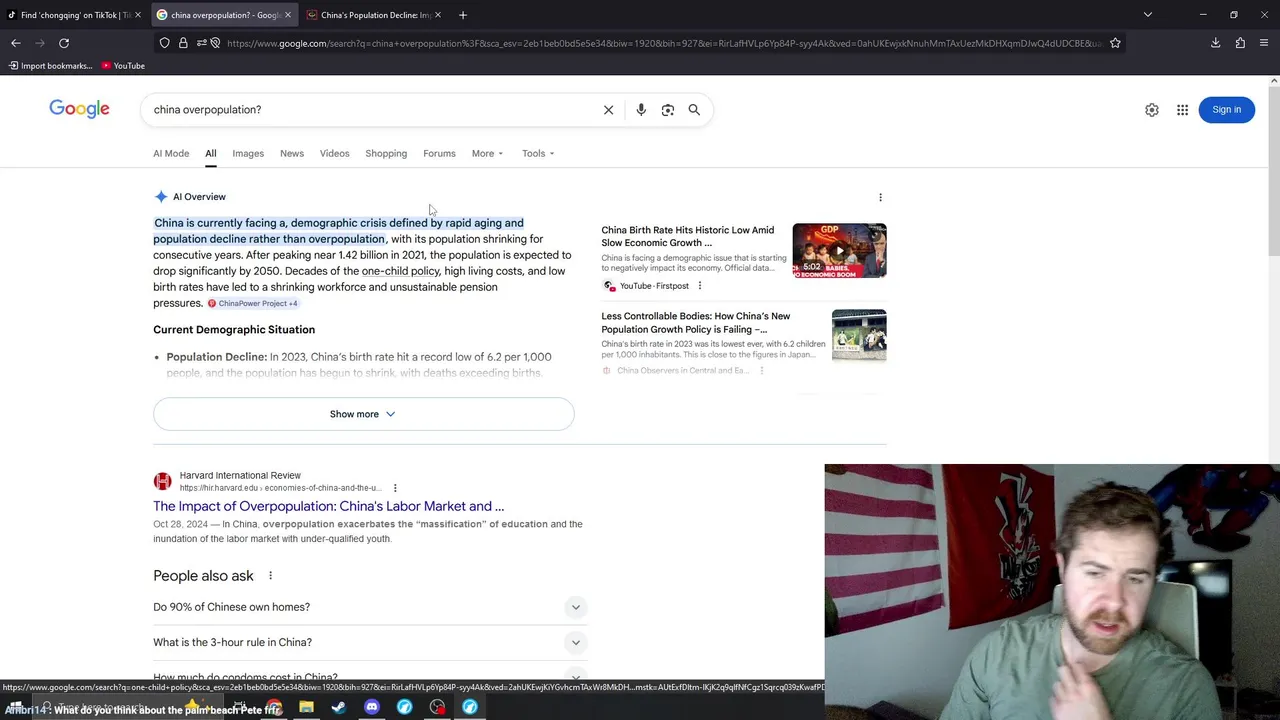Click the hir.harvard.edu URL breadcrumb

(x=283, y=488)
